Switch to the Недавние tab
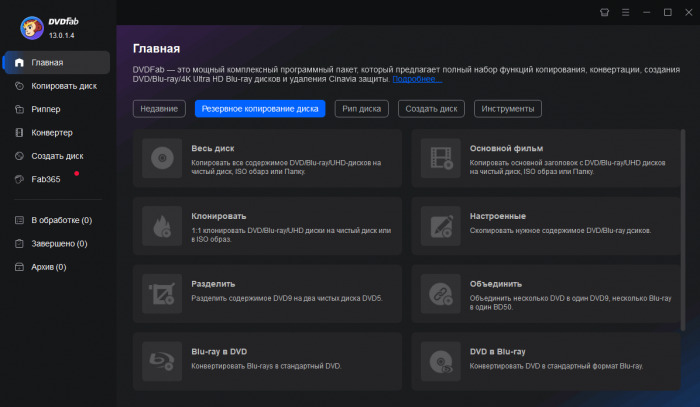700x407 pixels. 159,108
